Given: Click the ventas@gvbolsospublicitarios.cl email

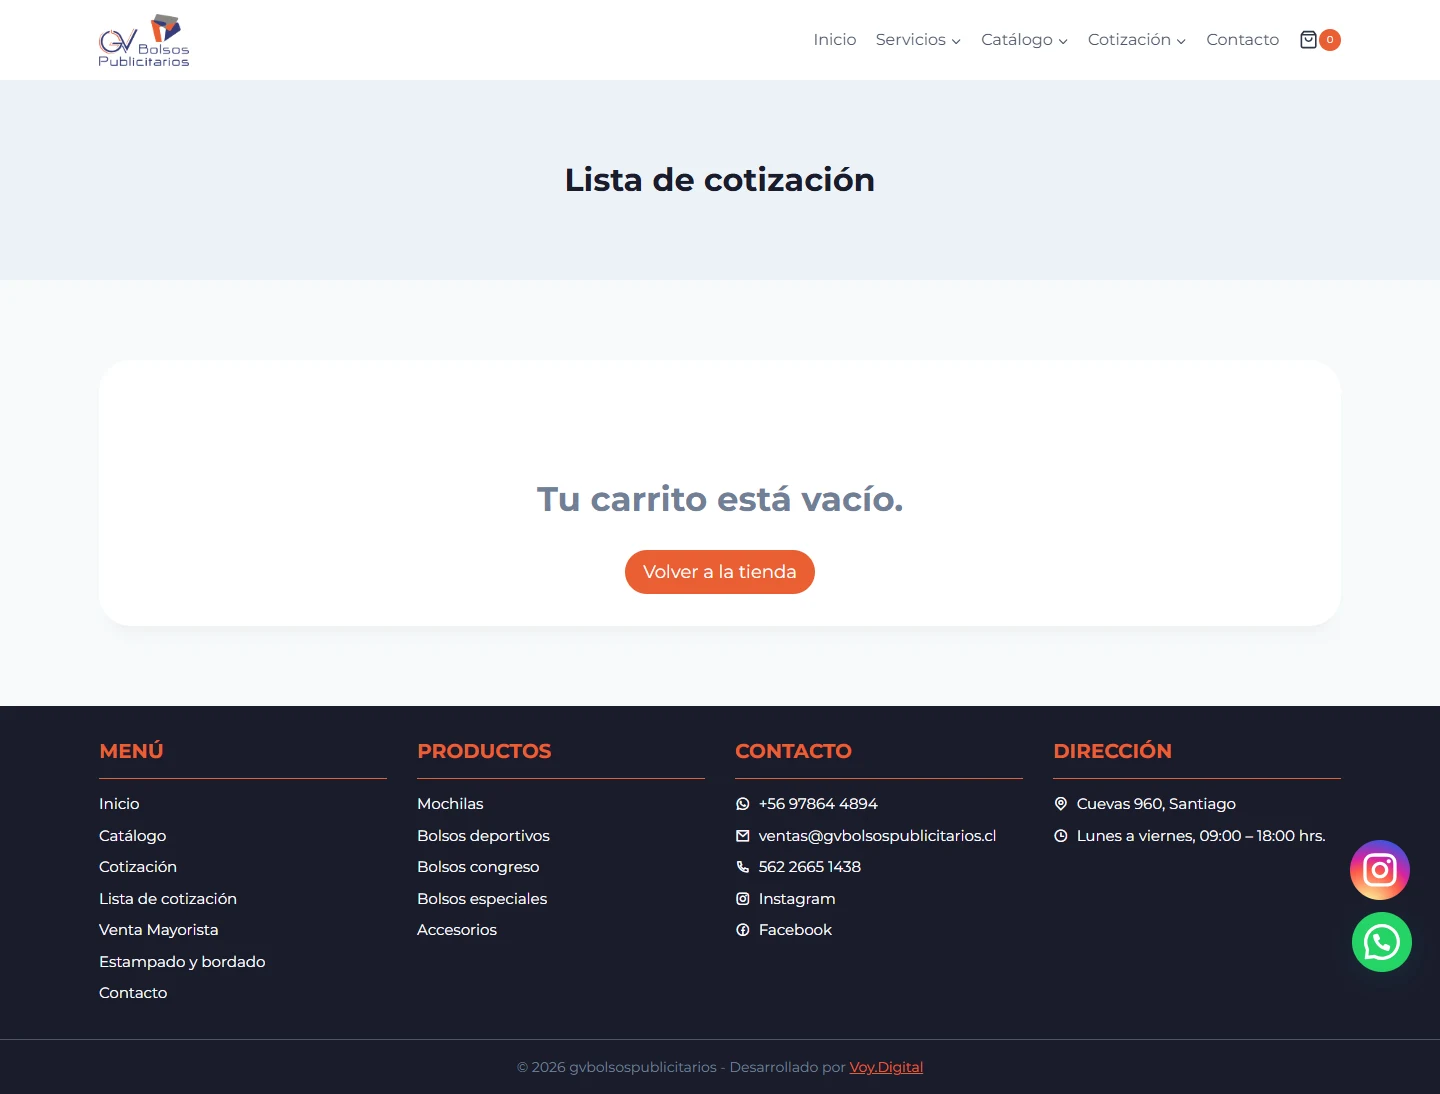Looking at the screenshot, I should tap(877, 836).
